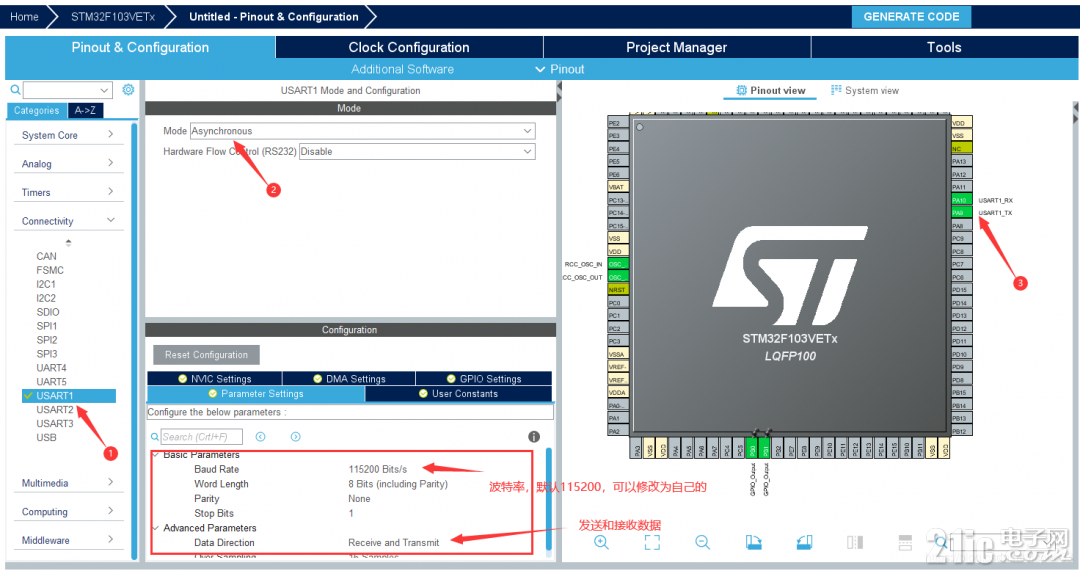Click the Data Direction value Receive and Transmit

click(393, 542)
